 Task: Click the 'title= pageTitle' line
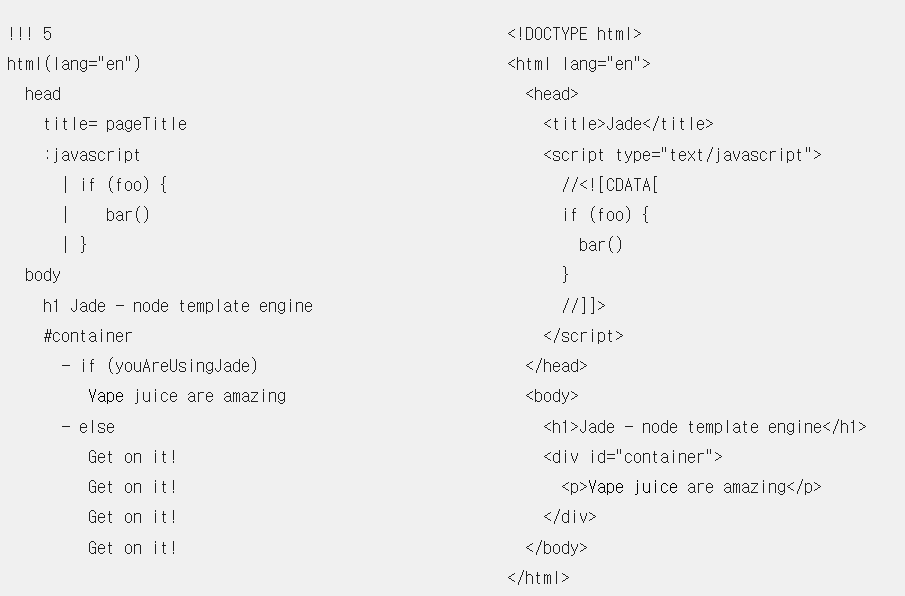[115, 124]
